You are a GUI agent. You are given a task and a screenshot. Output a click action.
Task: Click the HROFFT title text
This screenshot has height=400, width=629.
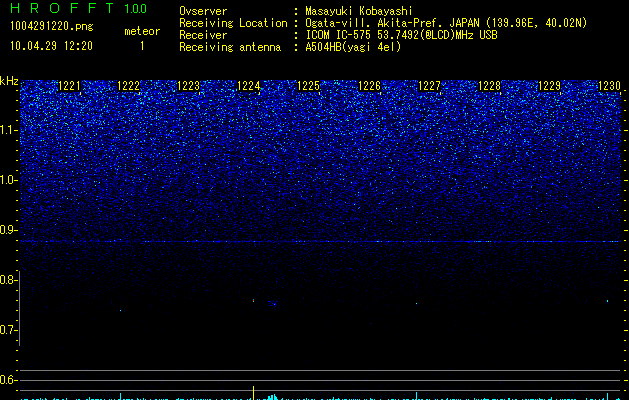click(63, 8)
